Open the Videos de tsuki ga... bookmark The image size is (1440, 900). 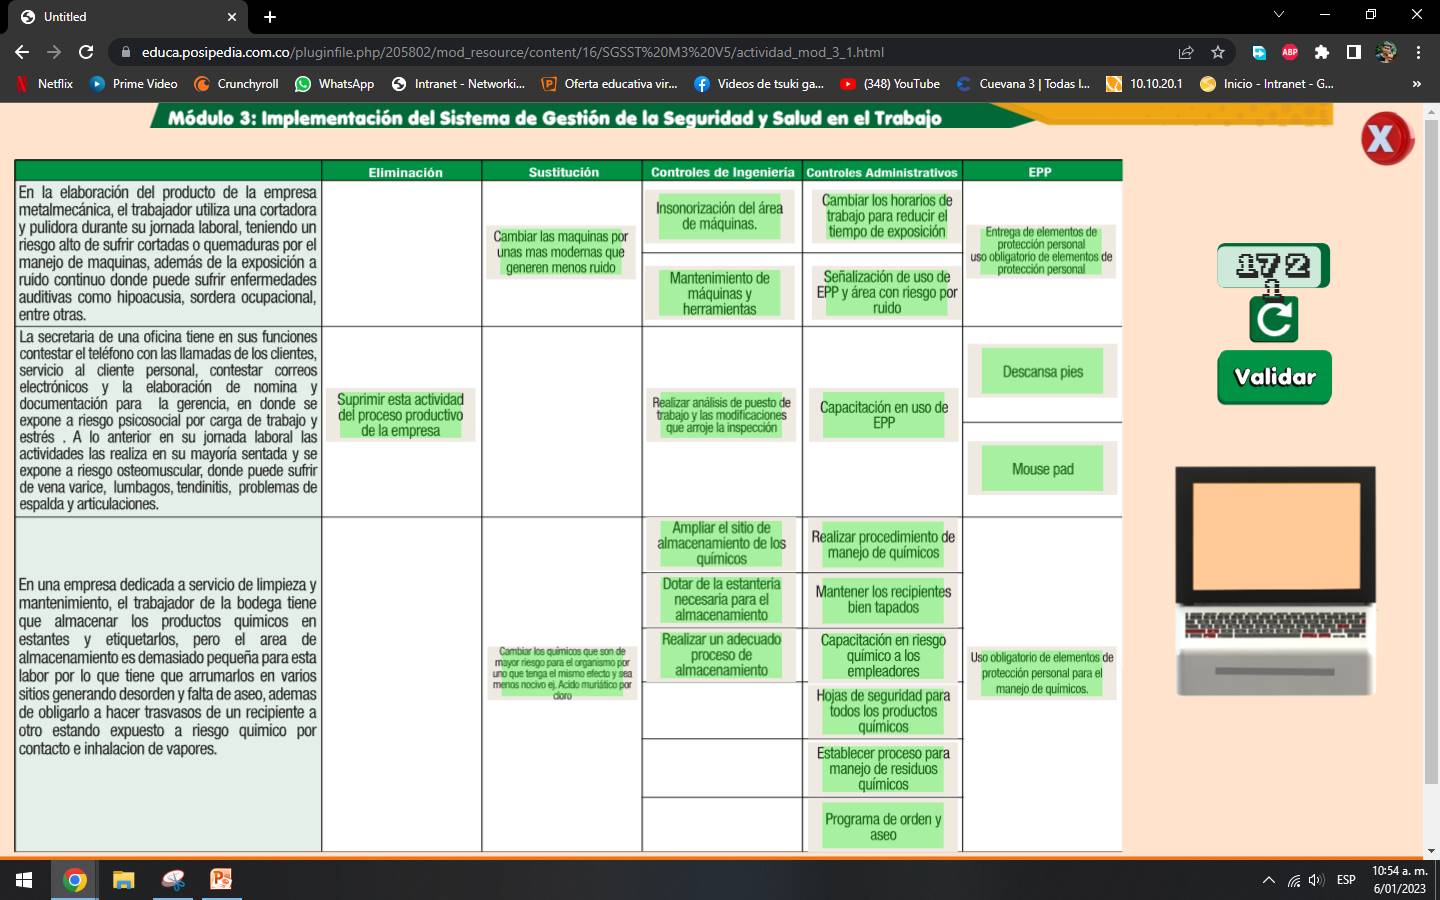(x=759, y=84)
